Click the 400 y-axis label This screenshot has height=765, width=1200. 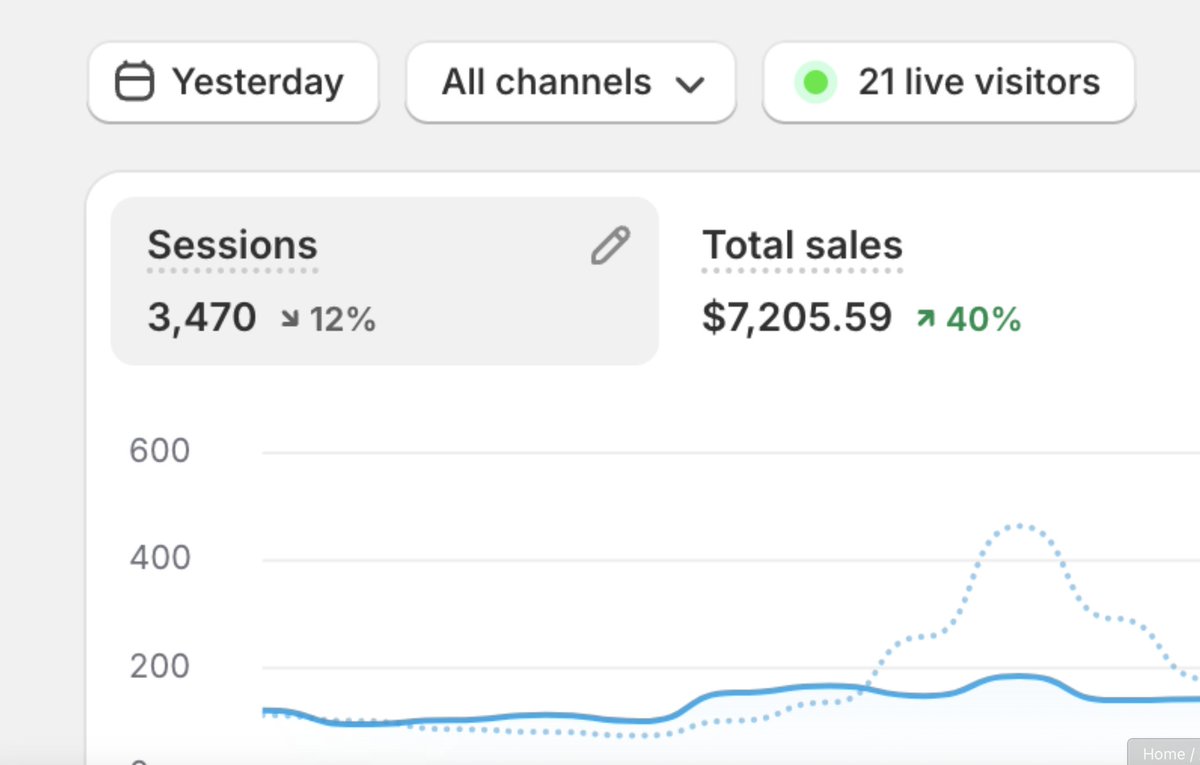[160, 557]
